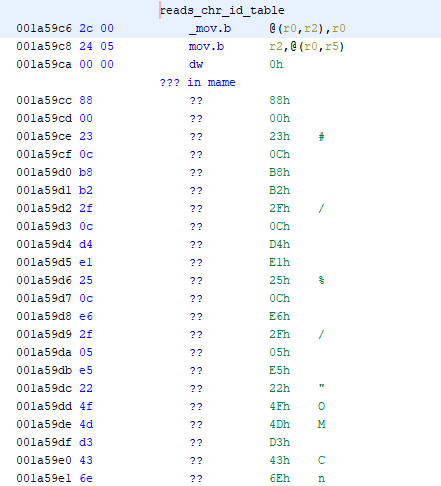Select the reads_chr_id_table label
This screenshot has width=441, height=486.
tap(222, 11)
